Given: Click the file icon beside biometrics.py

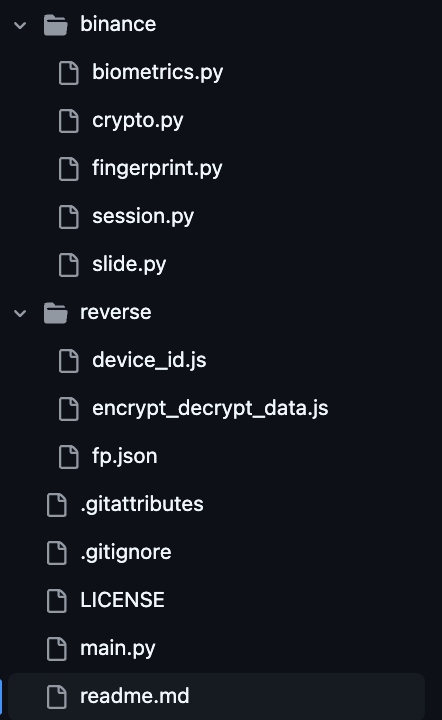Looking at the screenshot, I should tap(69, 73).
